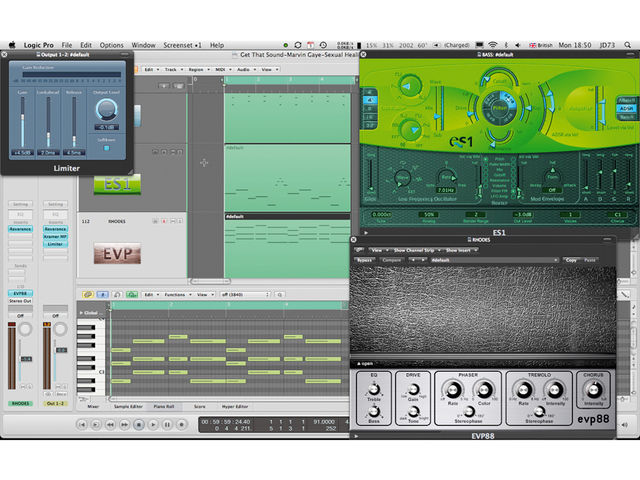Toggle the Limiter insert on Out 1-2 strip
Viewport: 640px width, 480px height.
56,244
